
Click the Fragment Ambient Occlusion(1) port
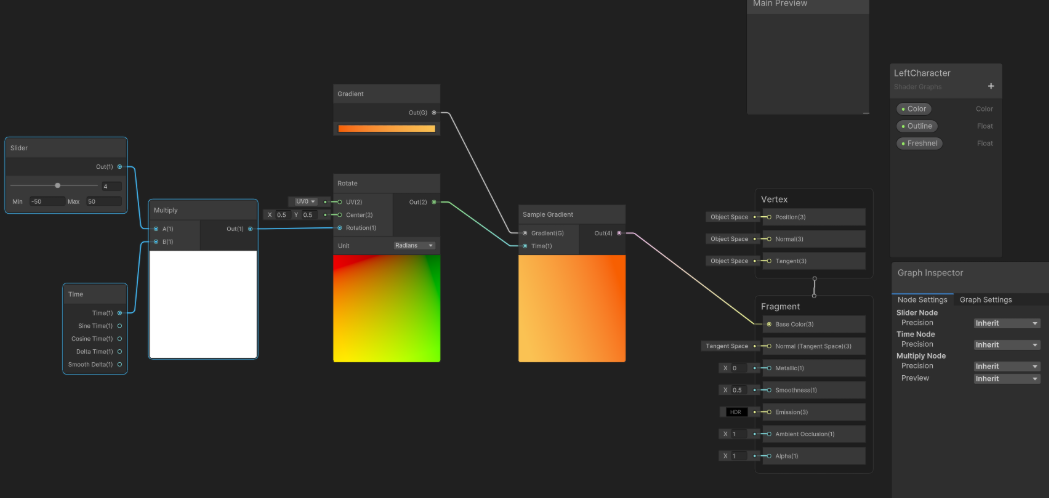coord(769,434)
